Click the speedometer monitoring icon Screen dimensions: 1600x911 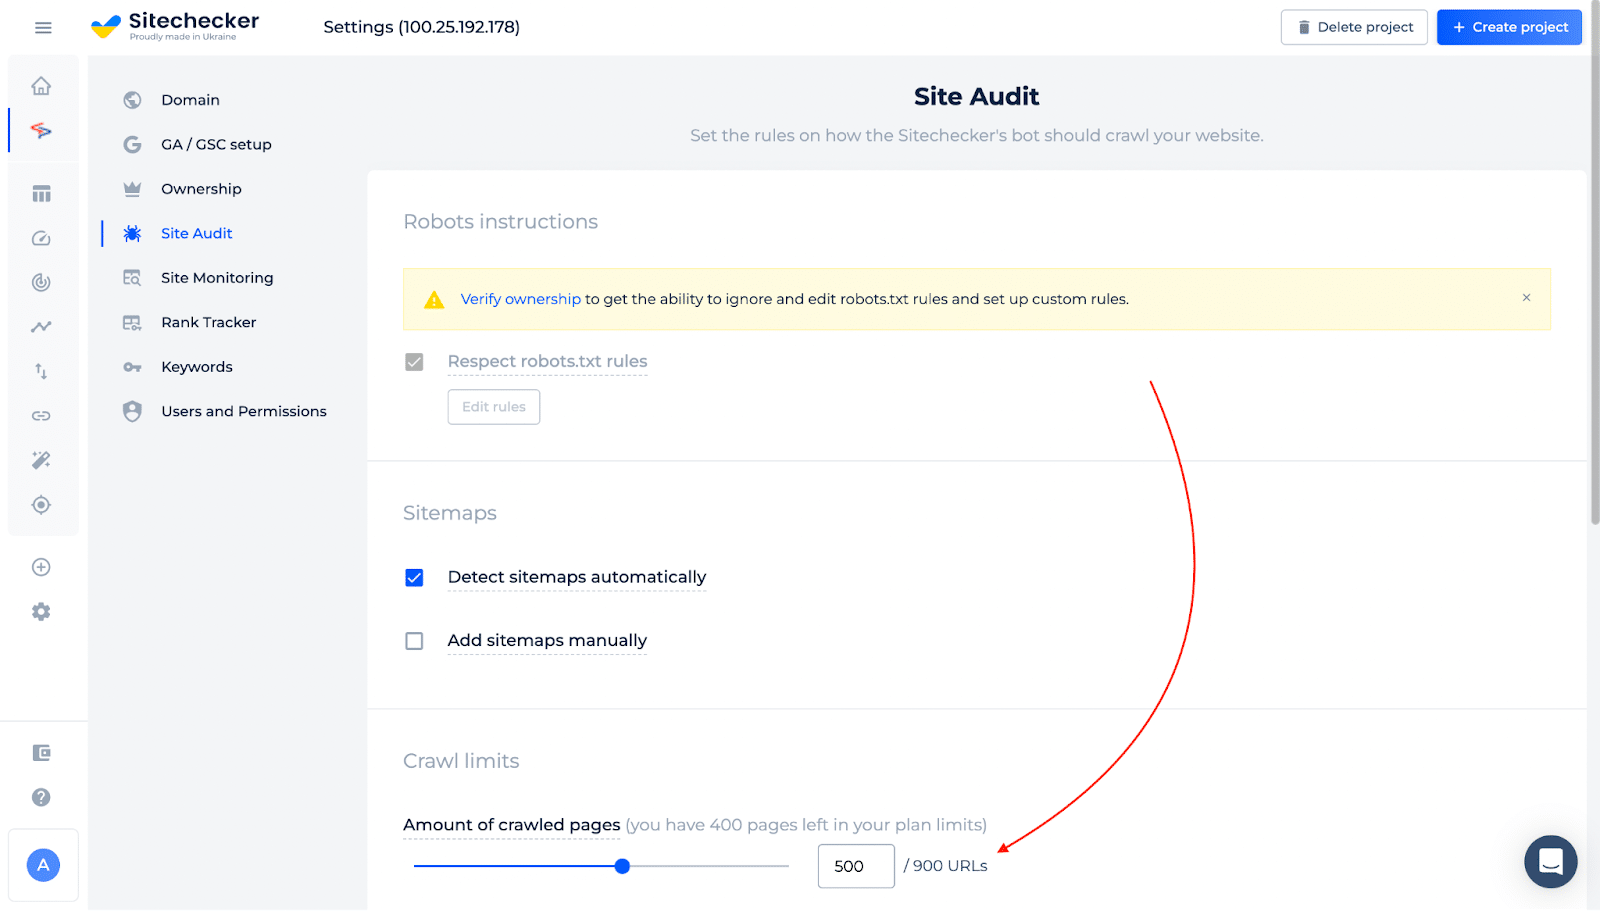point(42,238)
